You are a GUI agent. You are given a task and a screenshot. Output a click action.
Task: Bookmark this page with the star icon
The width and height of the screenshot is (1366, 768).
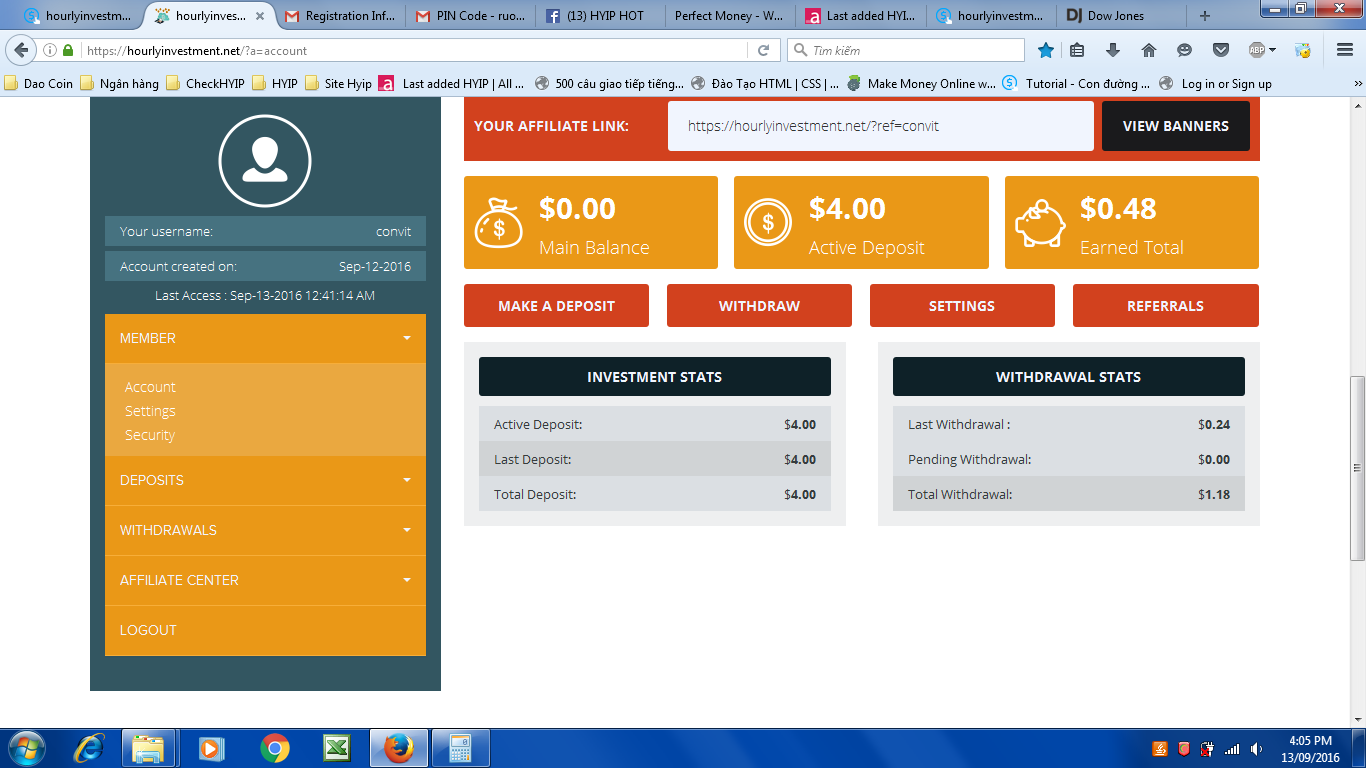pyautogui.click(x=1046, y=50)
